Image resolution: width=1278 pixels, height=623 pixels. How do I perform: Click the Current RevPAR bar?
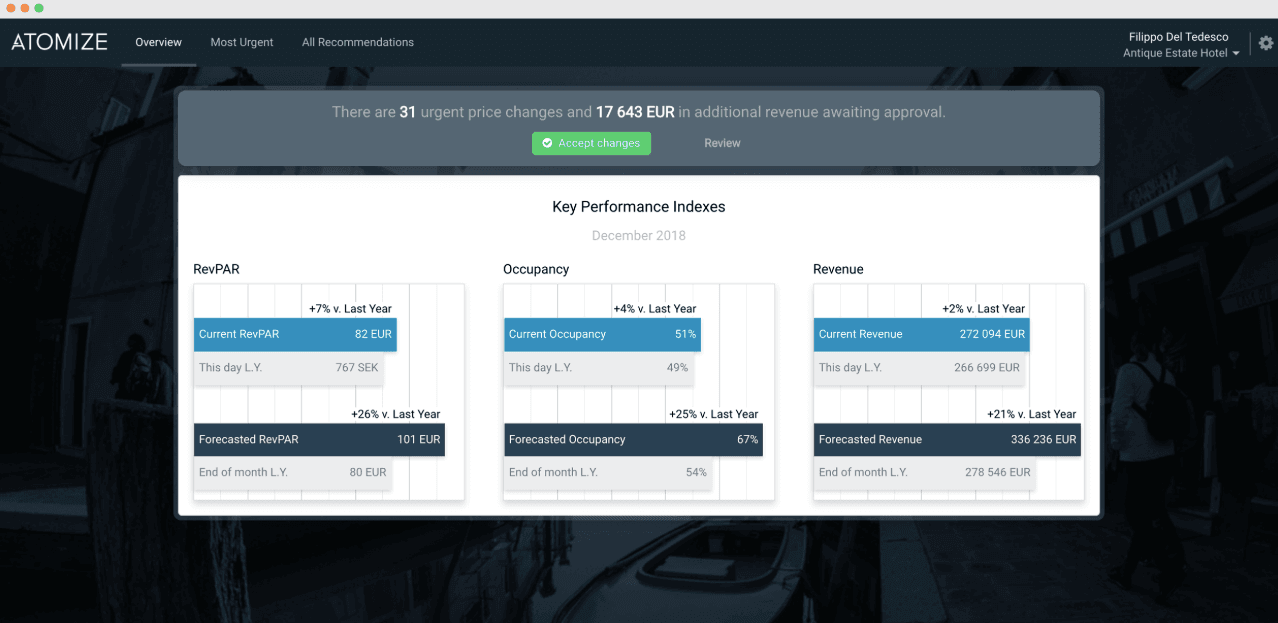[x=295, y=335]
